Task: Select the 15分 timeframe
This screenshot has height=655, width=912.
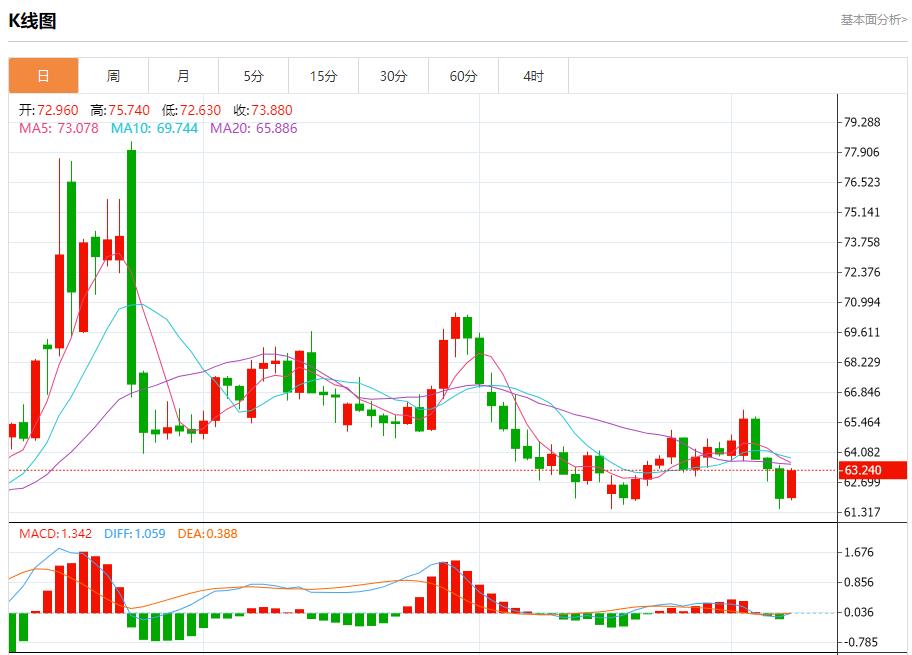Action: click(x=324, y=75)
